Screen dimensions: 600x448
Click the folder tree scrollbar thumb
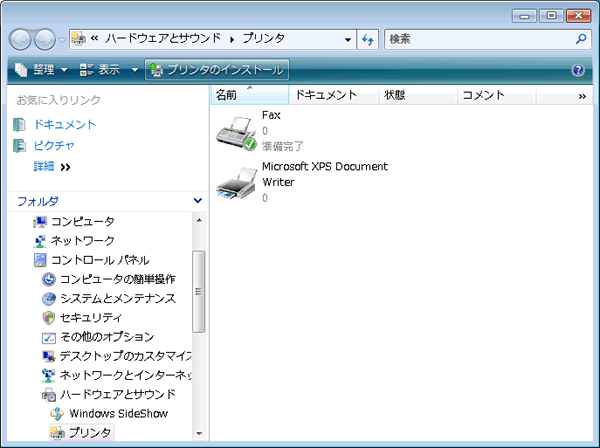(x=199, y=292)
